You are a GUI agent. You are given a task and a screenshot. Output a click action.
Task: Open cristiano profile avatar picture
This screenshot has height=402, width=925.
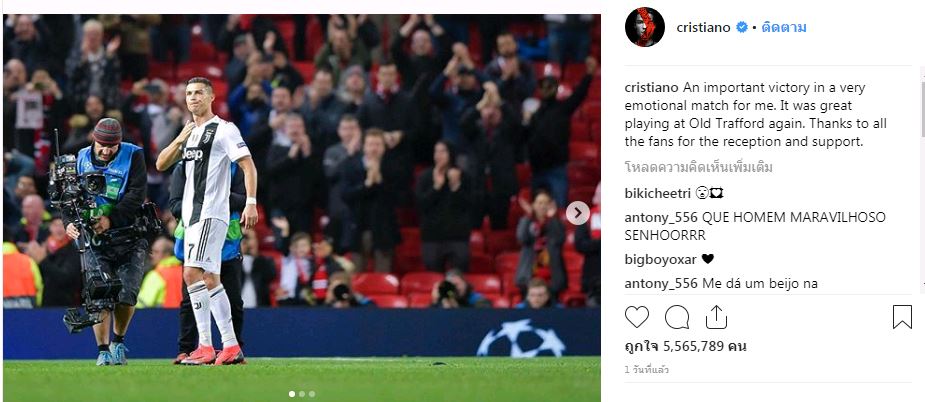pos(645,27)
